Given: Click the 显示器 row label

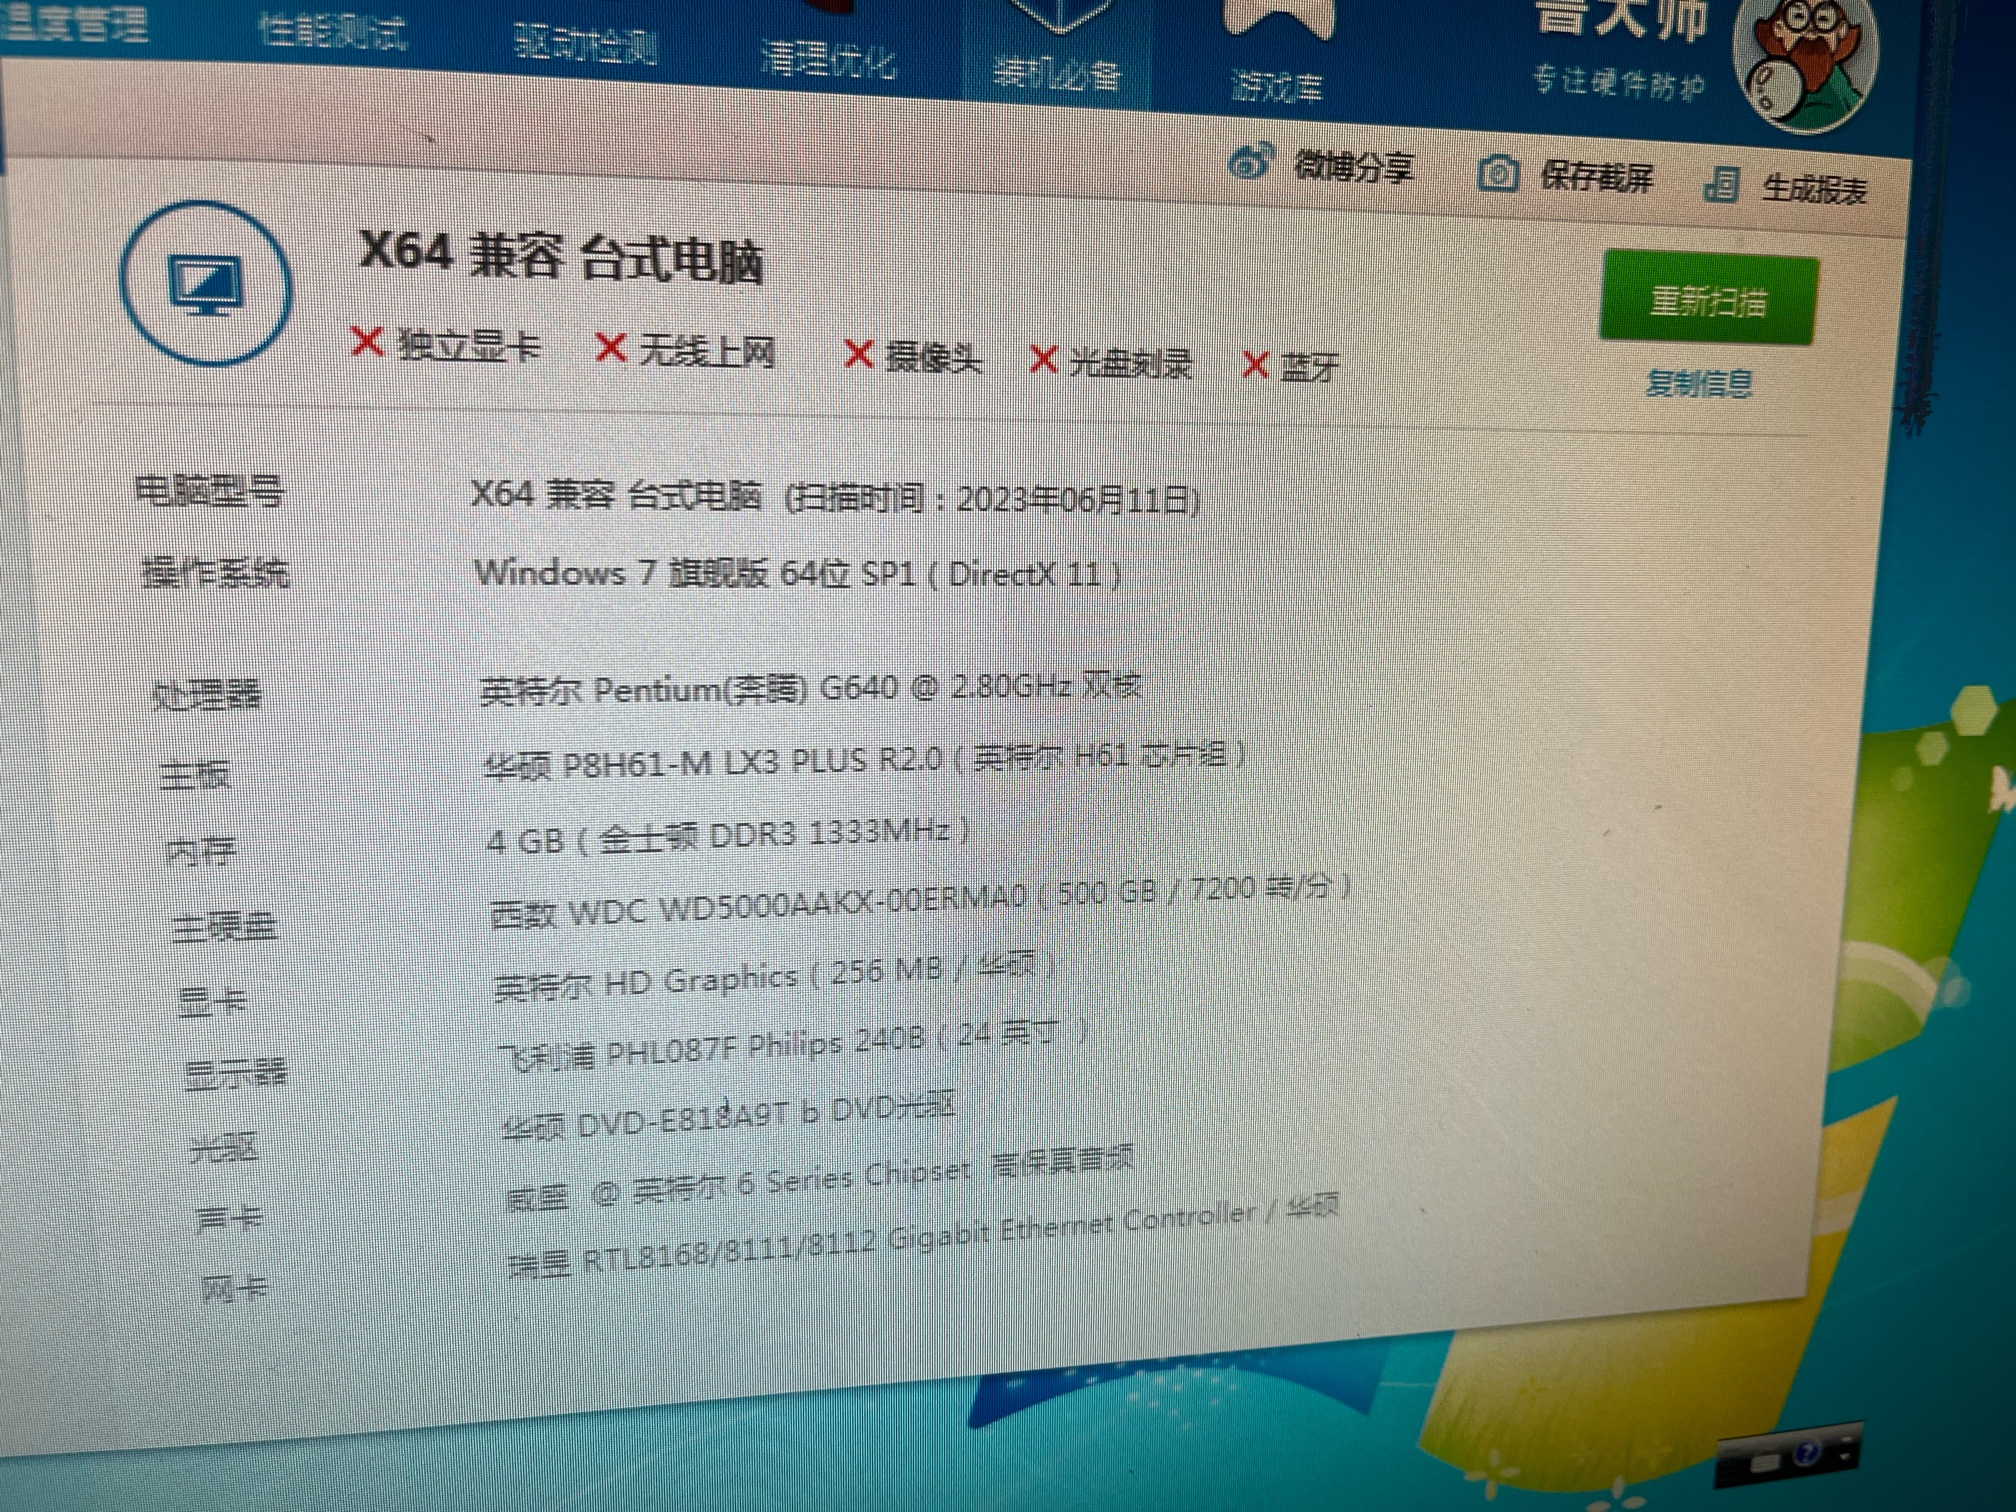Looking at the screenshot, I should pyautogui.click(x=236, y=1074).
